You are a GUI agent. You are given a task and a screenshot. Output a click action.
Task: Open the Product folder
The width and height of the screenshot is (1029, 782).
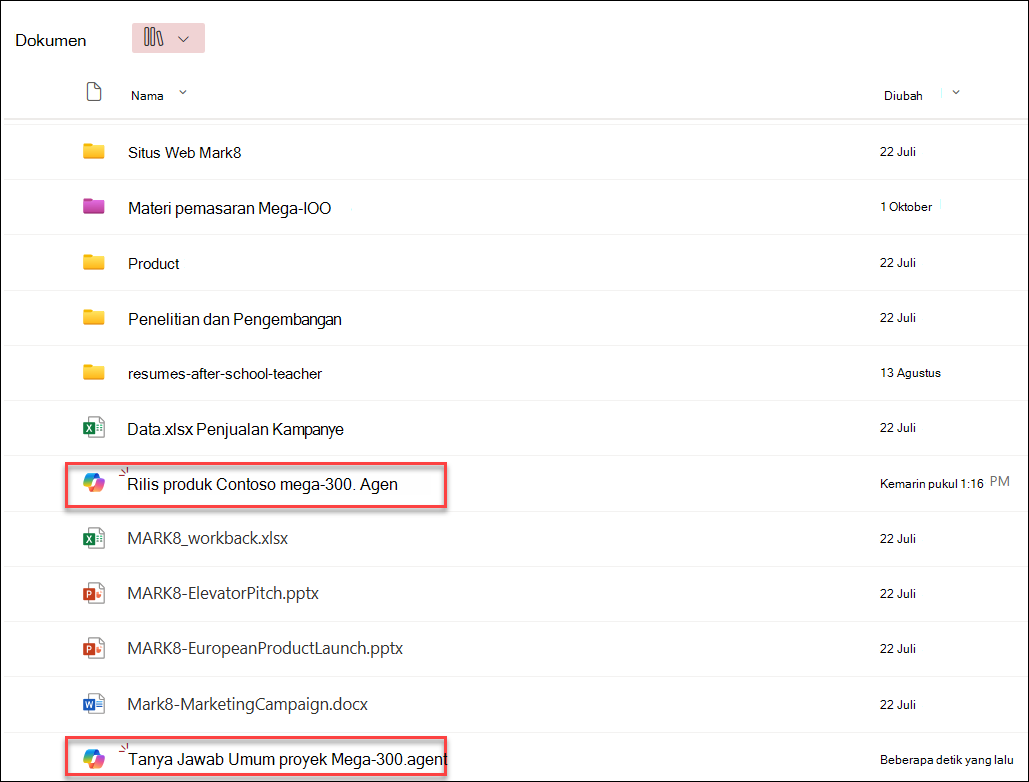click(x=154, y=264)
